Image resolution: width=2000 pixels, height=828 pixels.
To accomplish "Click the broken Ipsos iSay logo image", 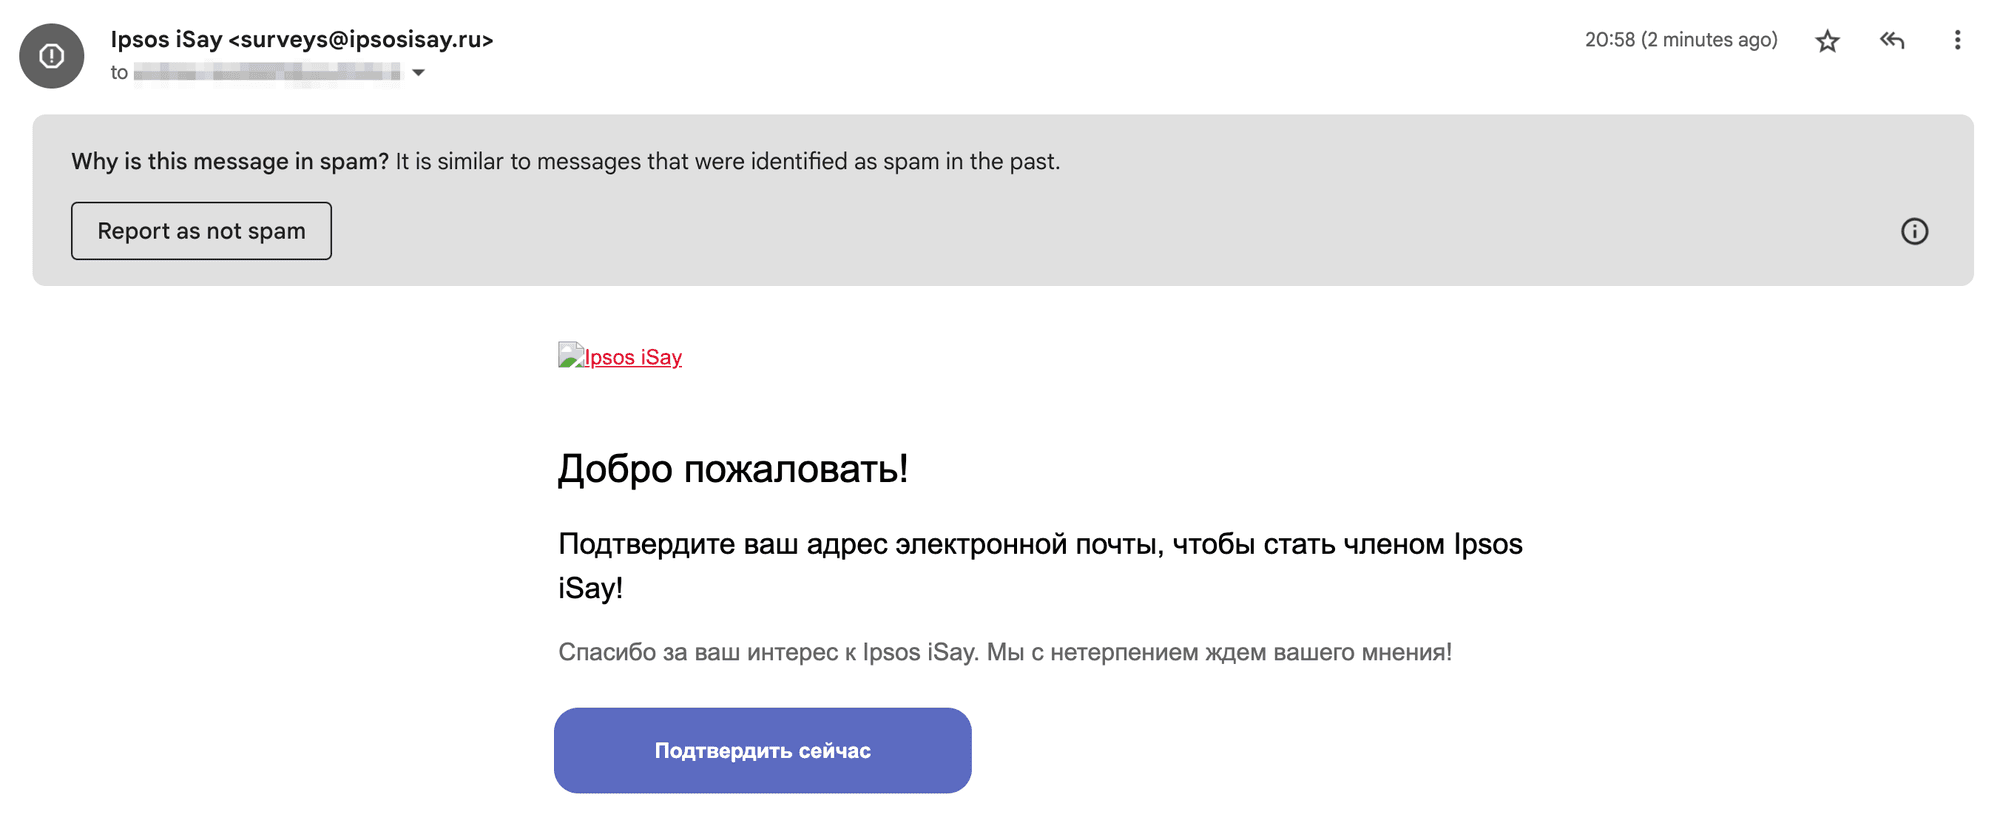I will (570, 356).
